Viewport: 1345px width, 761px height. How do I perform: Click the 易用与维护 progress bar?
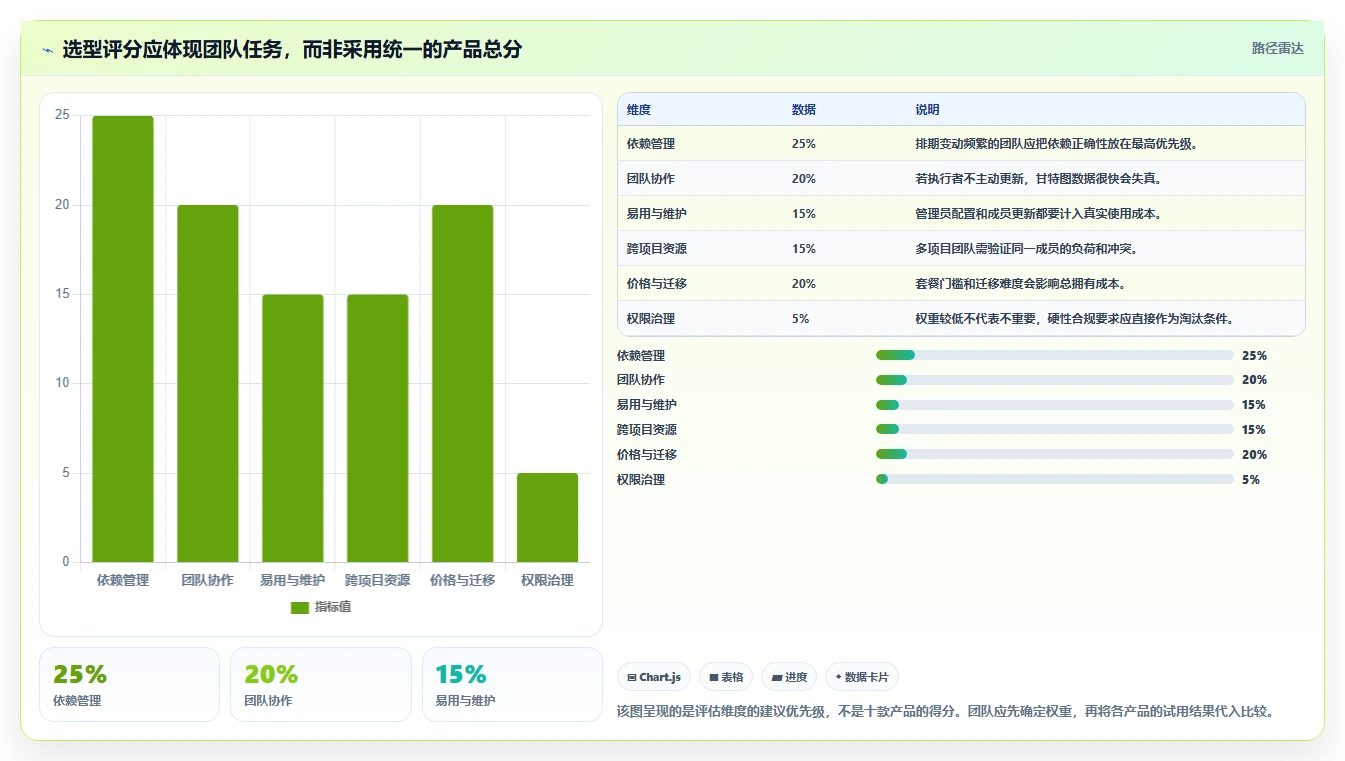(x=1055, y=405)
